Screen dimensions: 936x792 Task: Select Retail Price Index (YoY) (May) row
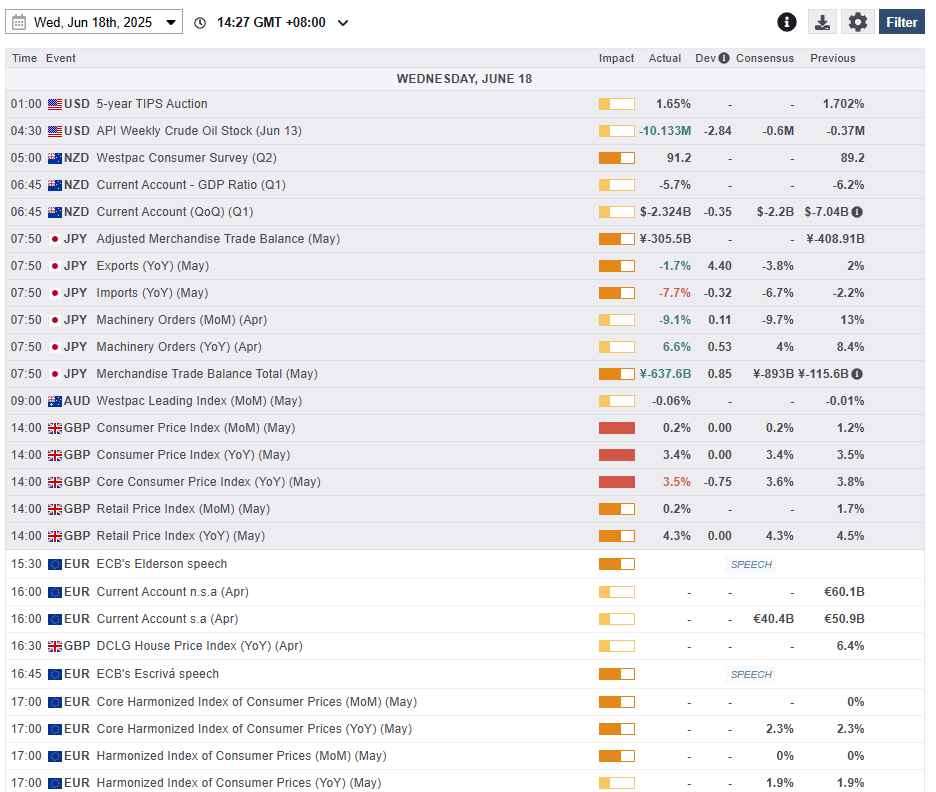[x=464, y=536]
